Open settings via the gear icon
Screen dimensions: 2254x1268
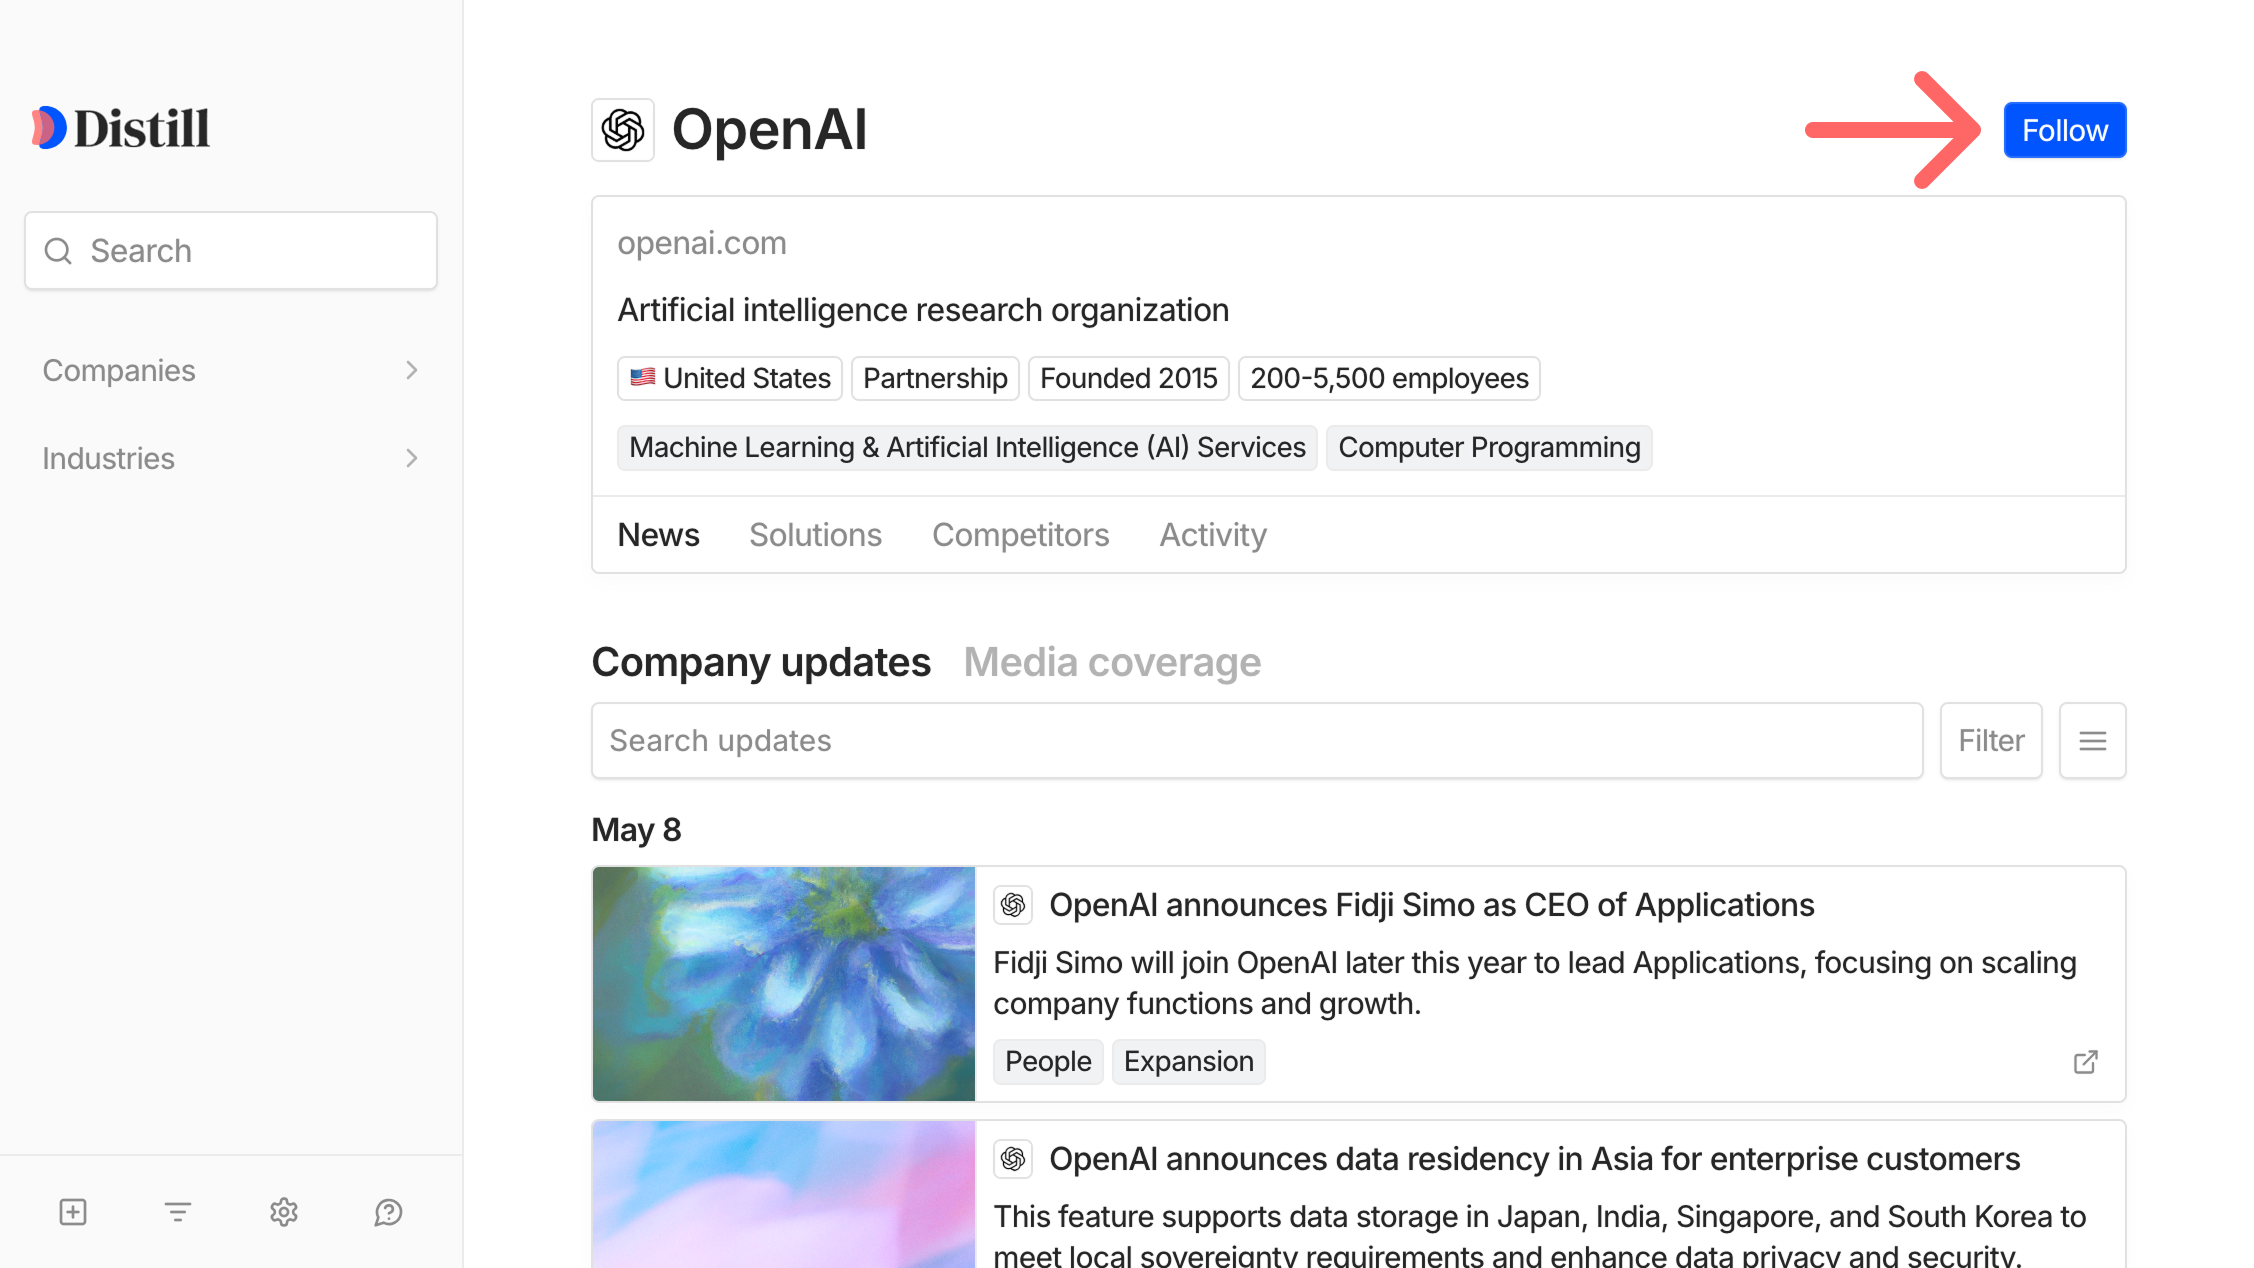[x=283, y=1212]
